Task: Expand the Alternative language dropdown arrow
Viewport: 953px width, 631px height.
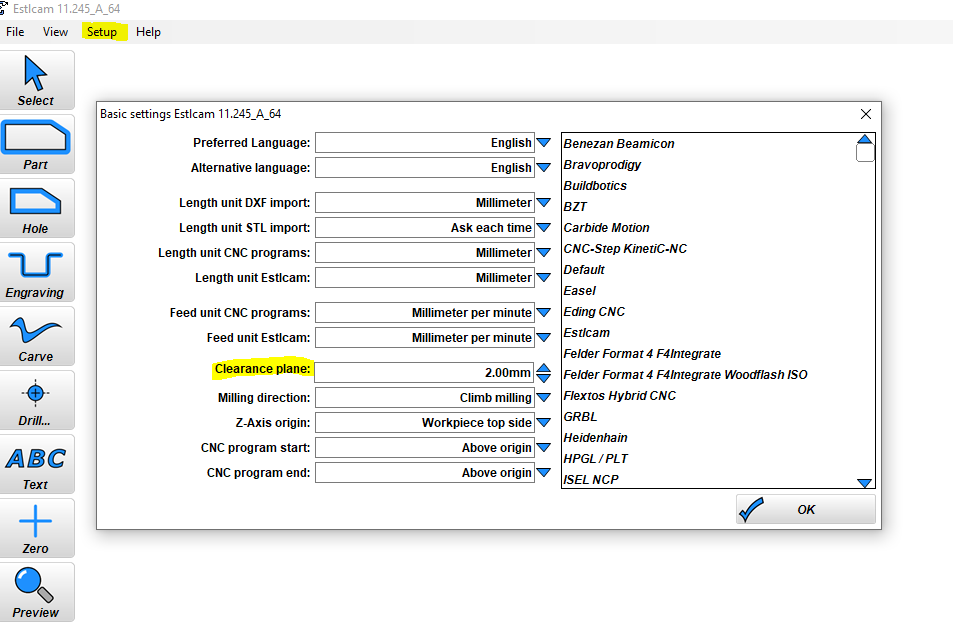Action: pyautogui.click(x=544, y=168)
